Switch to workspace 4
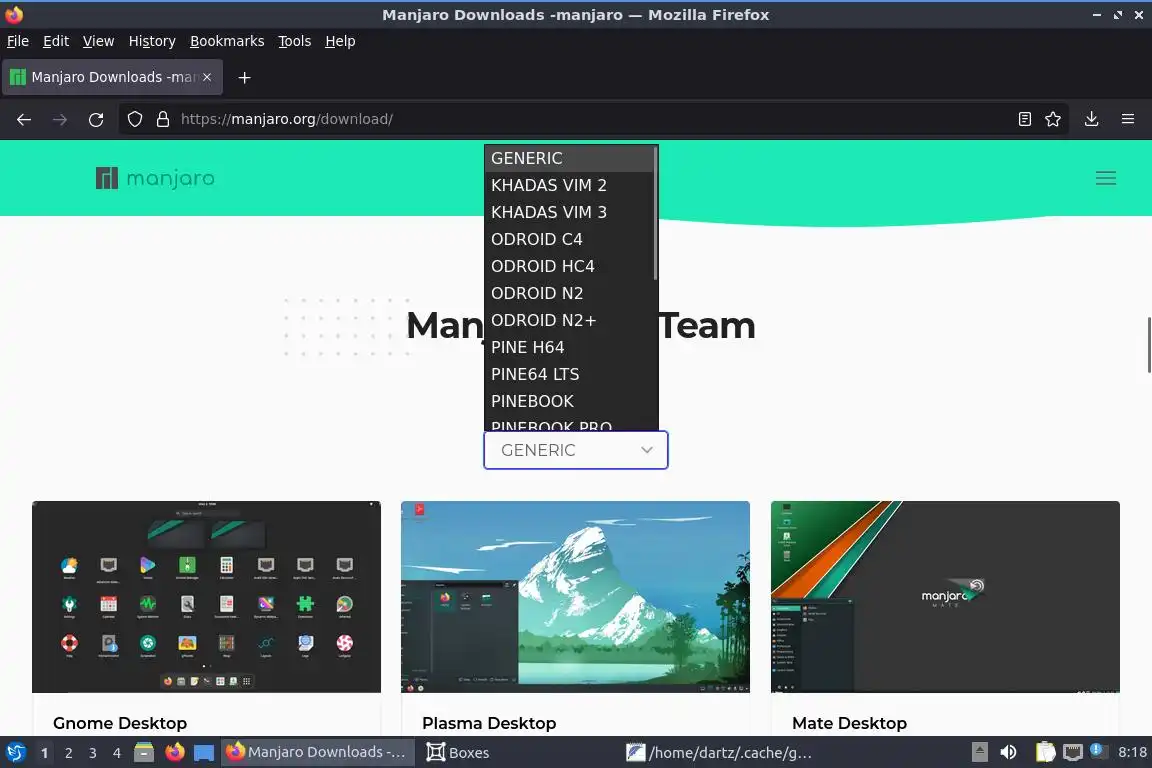1152x768 pixels. pos(116,753)
